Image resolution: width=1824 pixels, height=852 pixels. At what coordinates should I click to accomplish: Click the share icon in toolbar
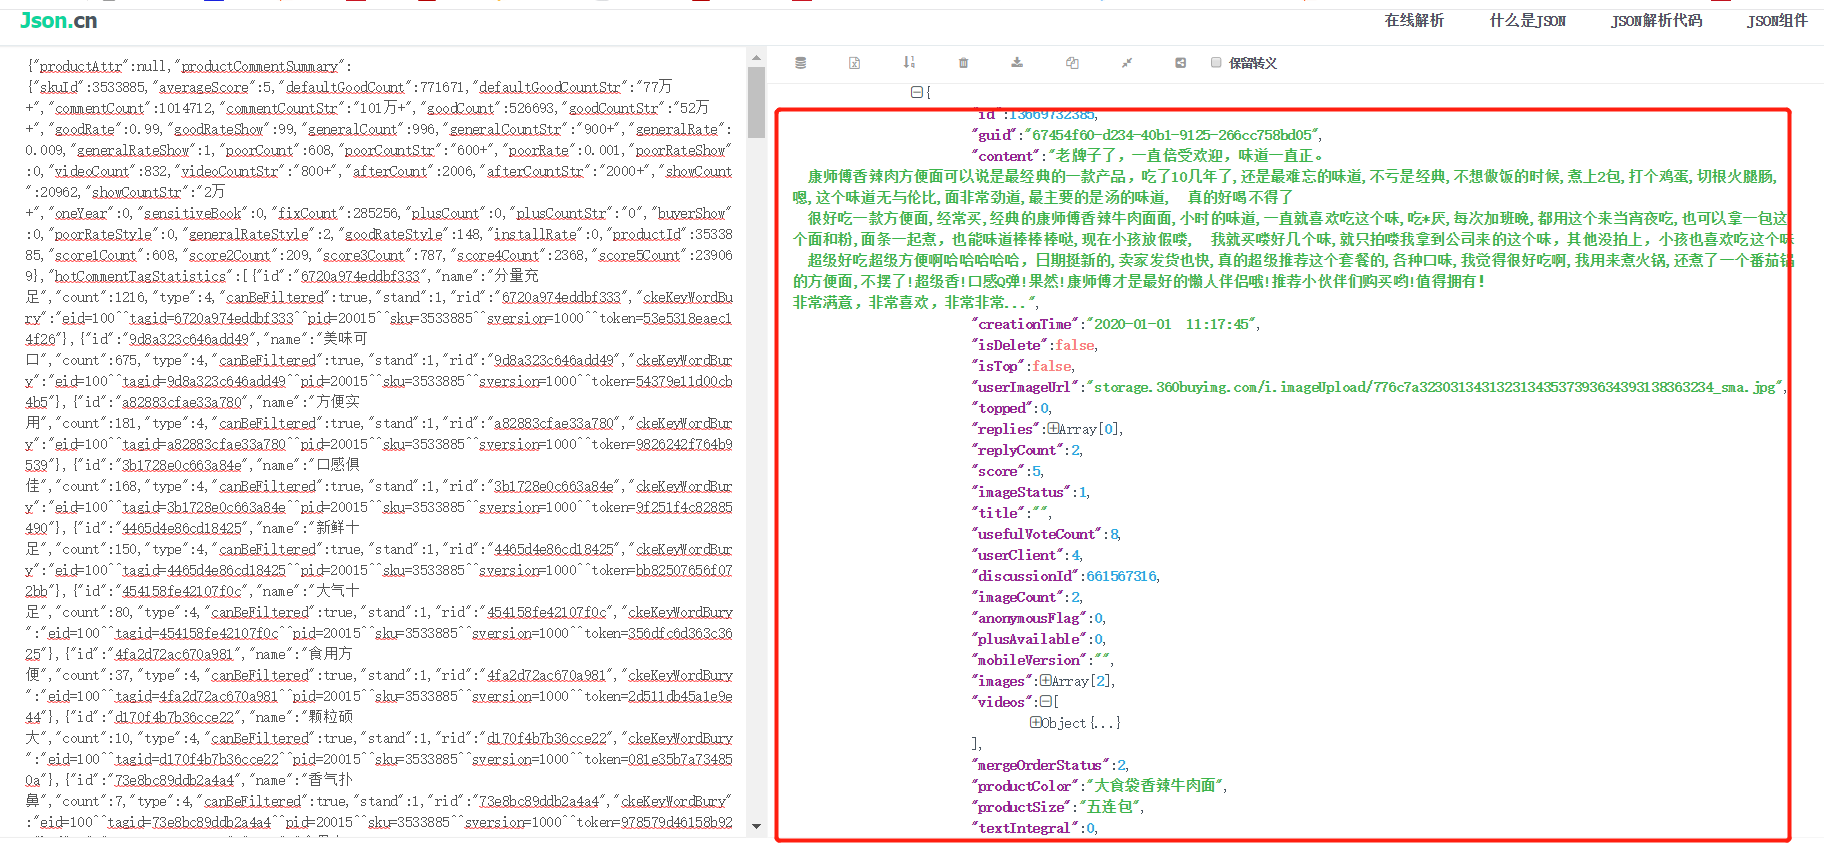(1181, 63)
